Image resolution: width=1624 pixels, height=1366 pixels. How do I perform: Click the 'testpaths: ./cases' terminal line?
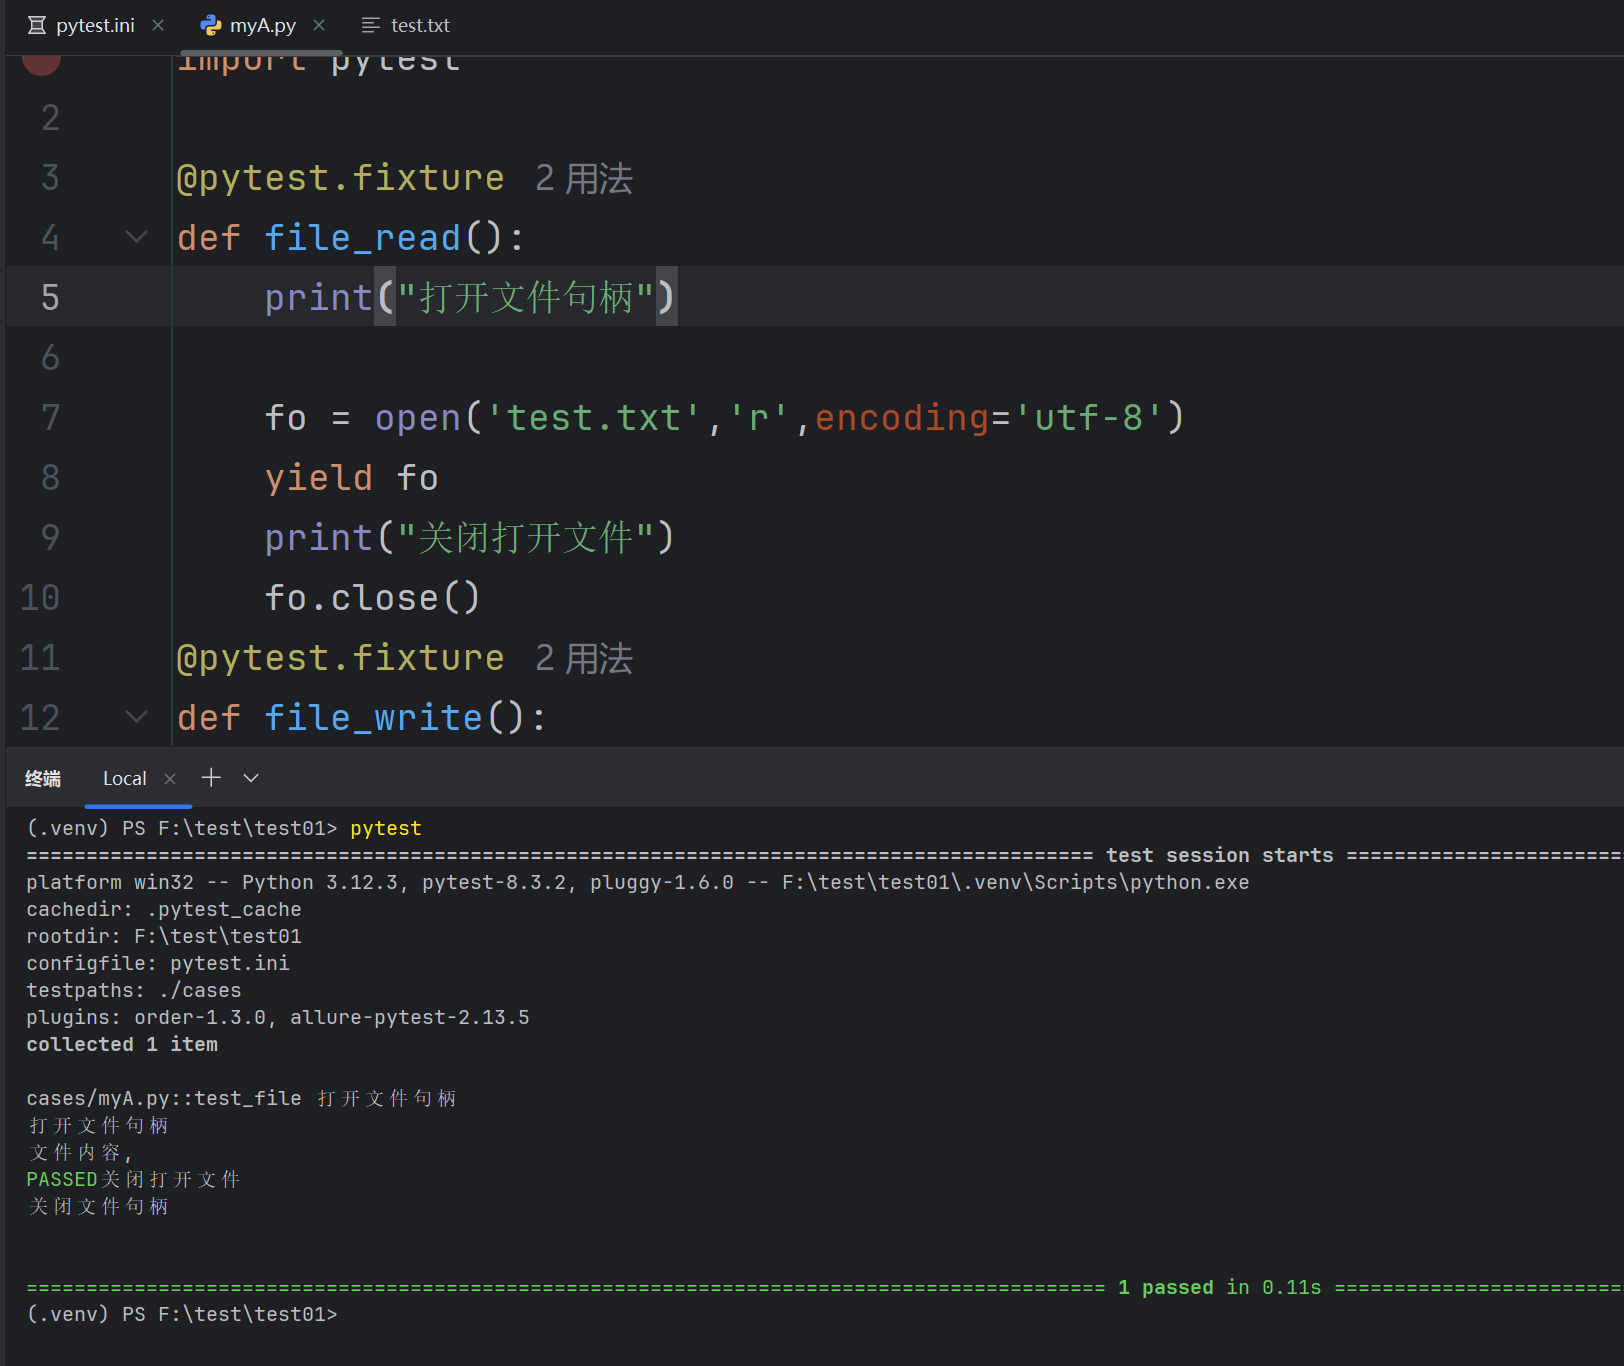[x=134, y=990]
